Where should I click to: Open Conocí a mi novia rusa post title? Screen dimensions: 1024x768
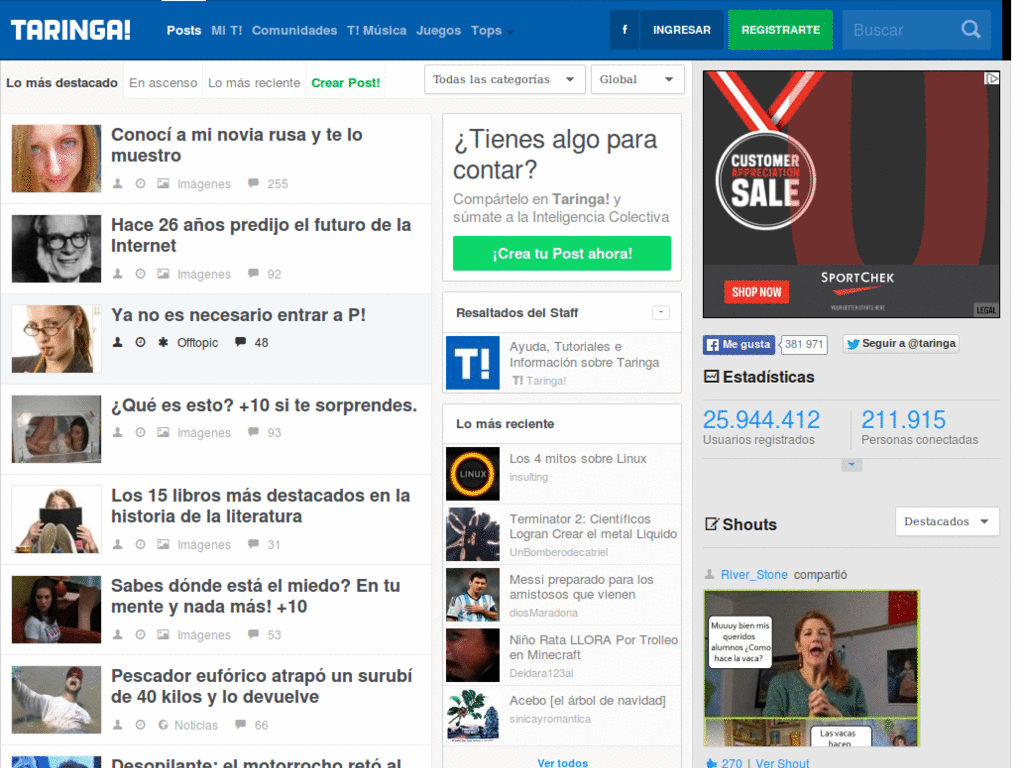(x=236, y=145)
